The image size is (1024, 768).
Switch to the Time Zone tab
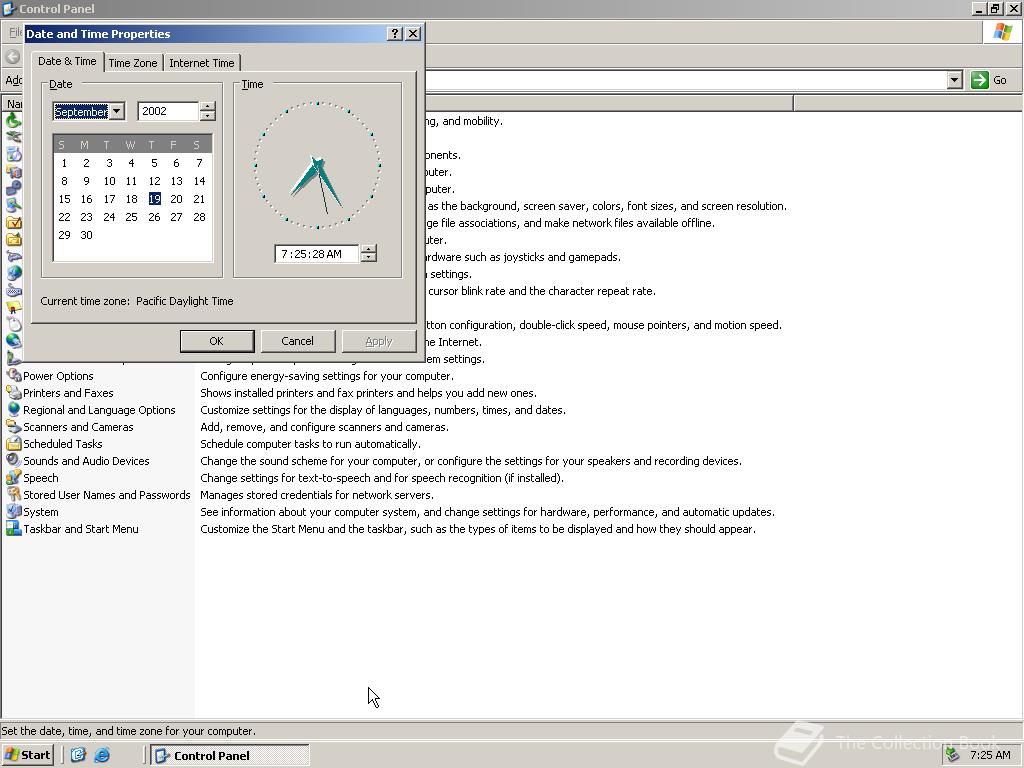pos(133,63)
